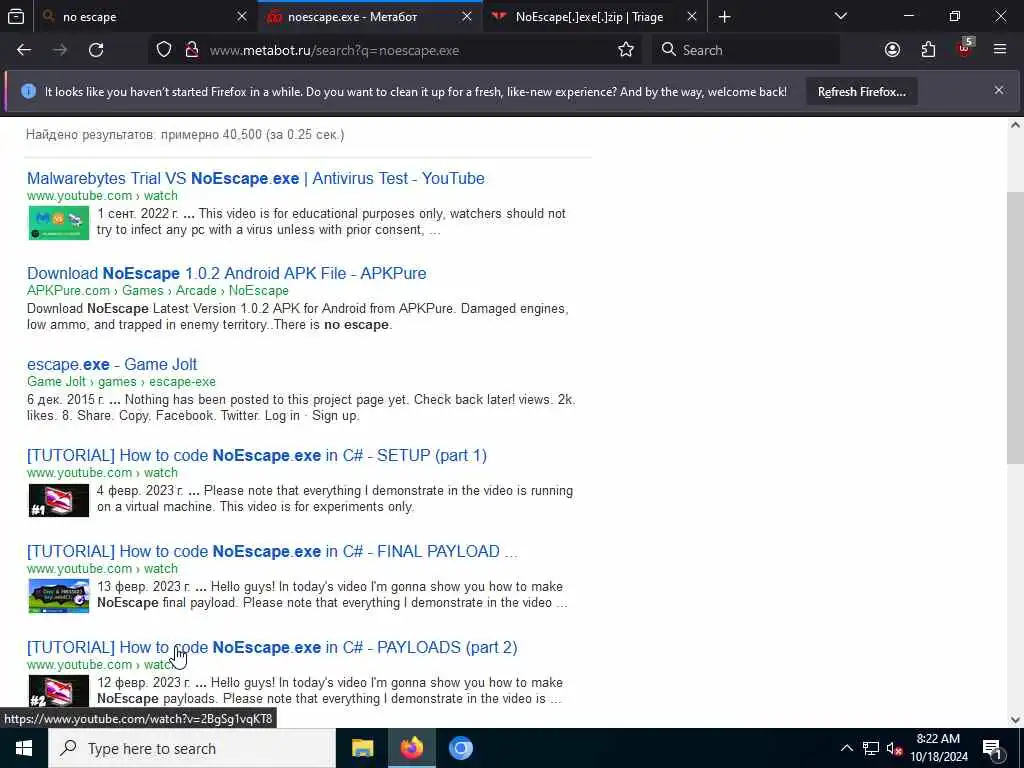Viewport: 1024px width, 768px height.
Task: Reload the current page
Action: (96, 50)
